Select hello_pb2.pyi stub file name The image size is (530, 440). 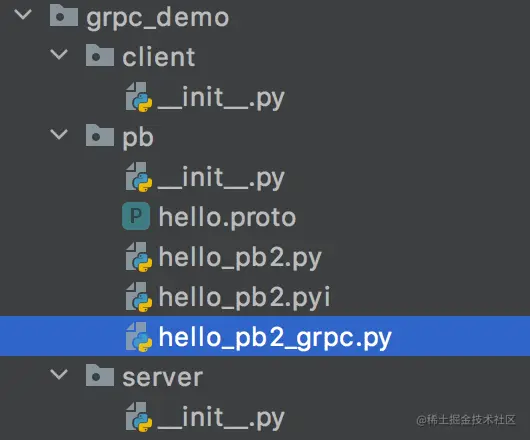coord(245,298)
